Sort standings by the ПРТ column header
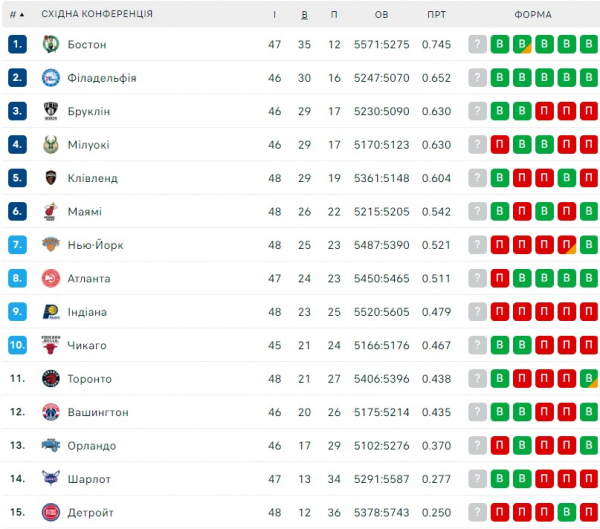This screenshot has width=600, height=529. click(x=436, y=15)
